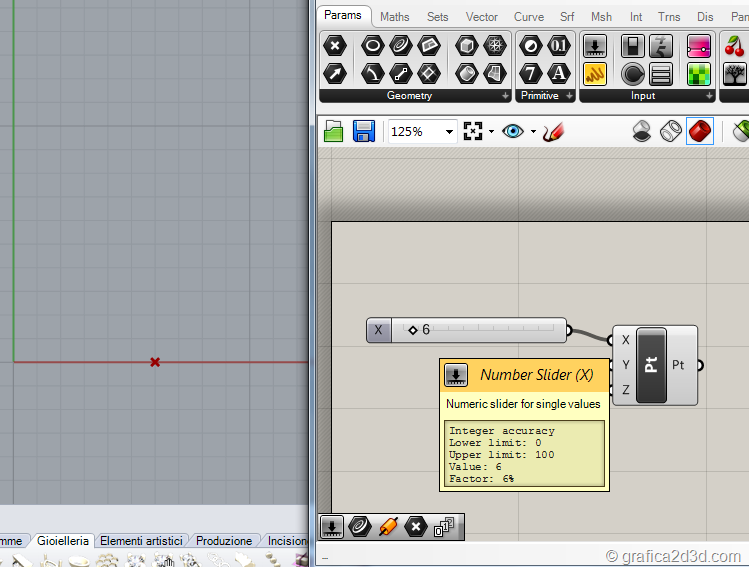Click the Pt component on the canvas
749x567 pixels.
[651, 365]
